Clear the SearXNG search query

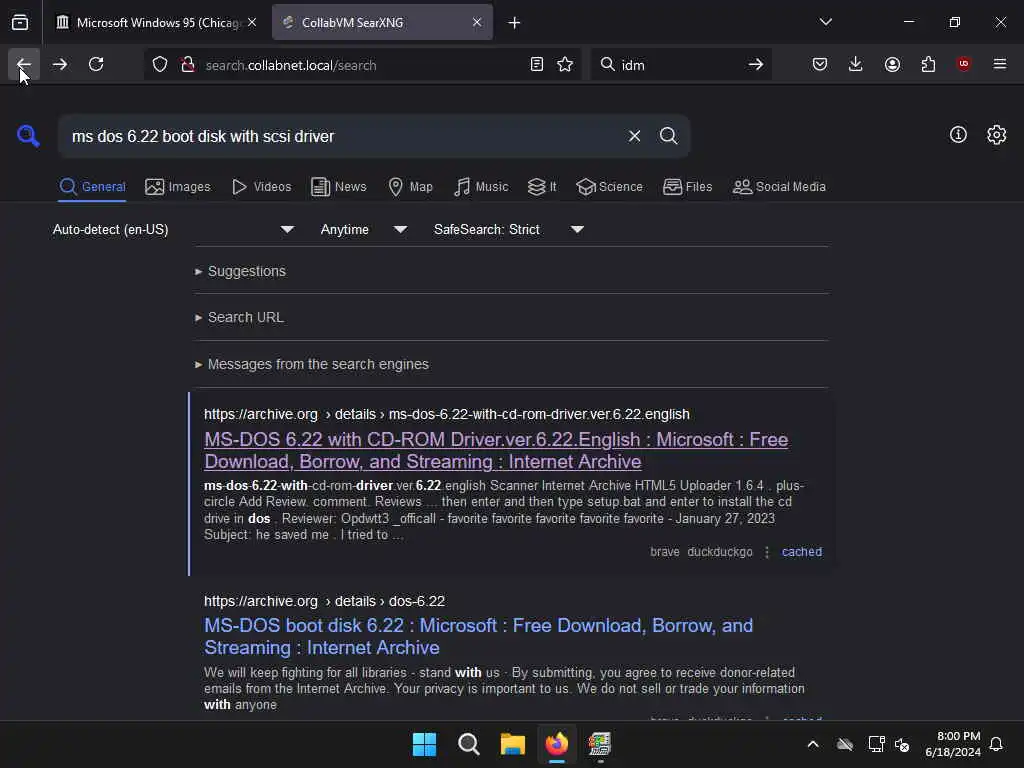(x=634, y=136)
